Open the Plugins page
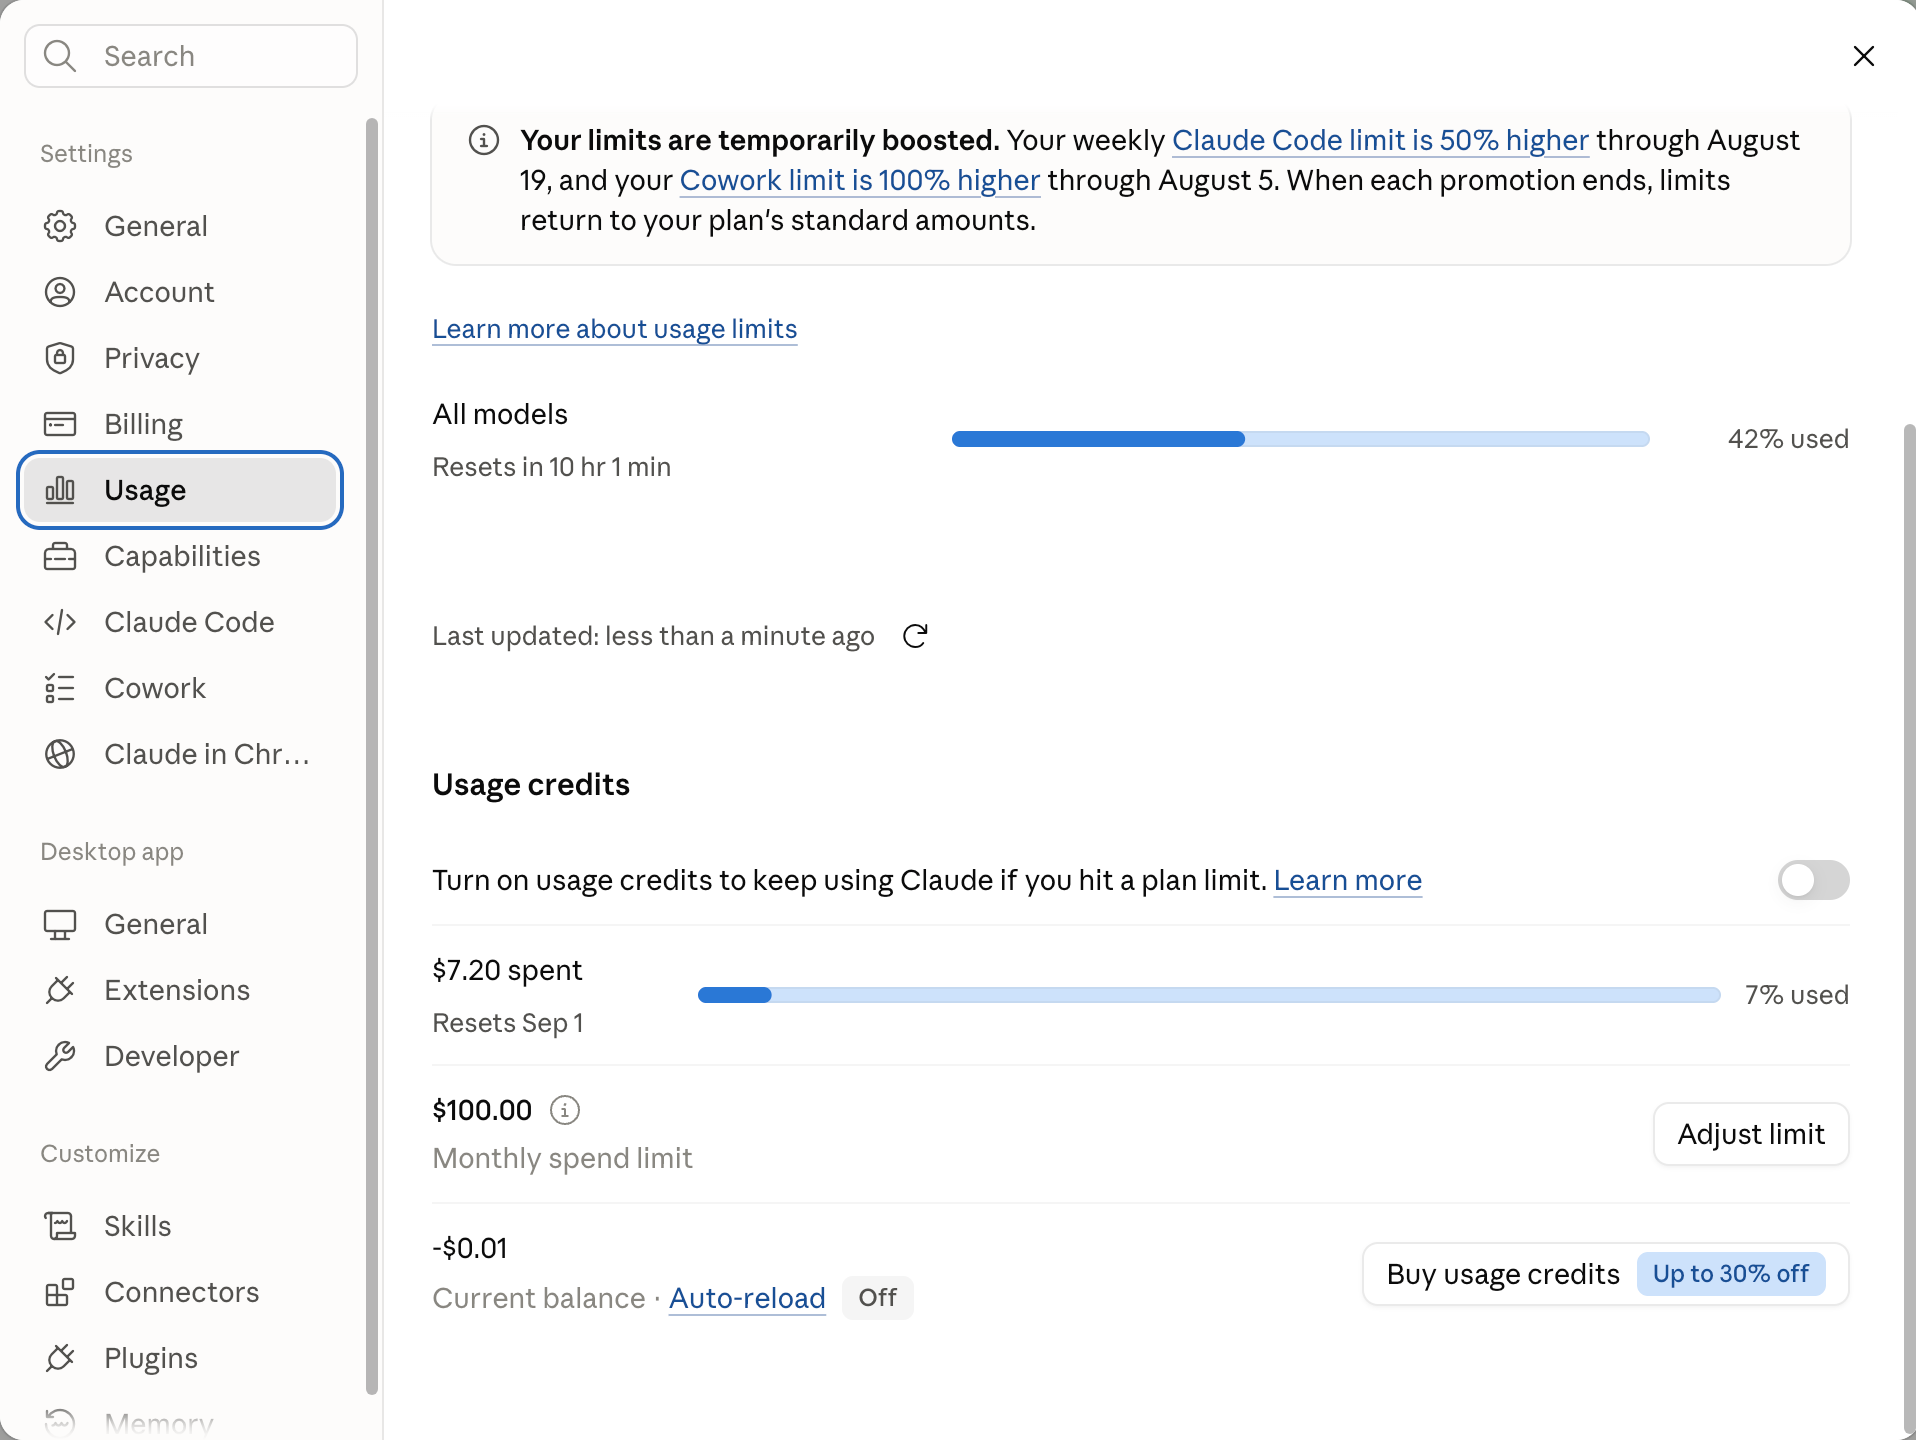Viewport: 1916px width, 1440px height. pyautogui.click(x=180, y=1358)
